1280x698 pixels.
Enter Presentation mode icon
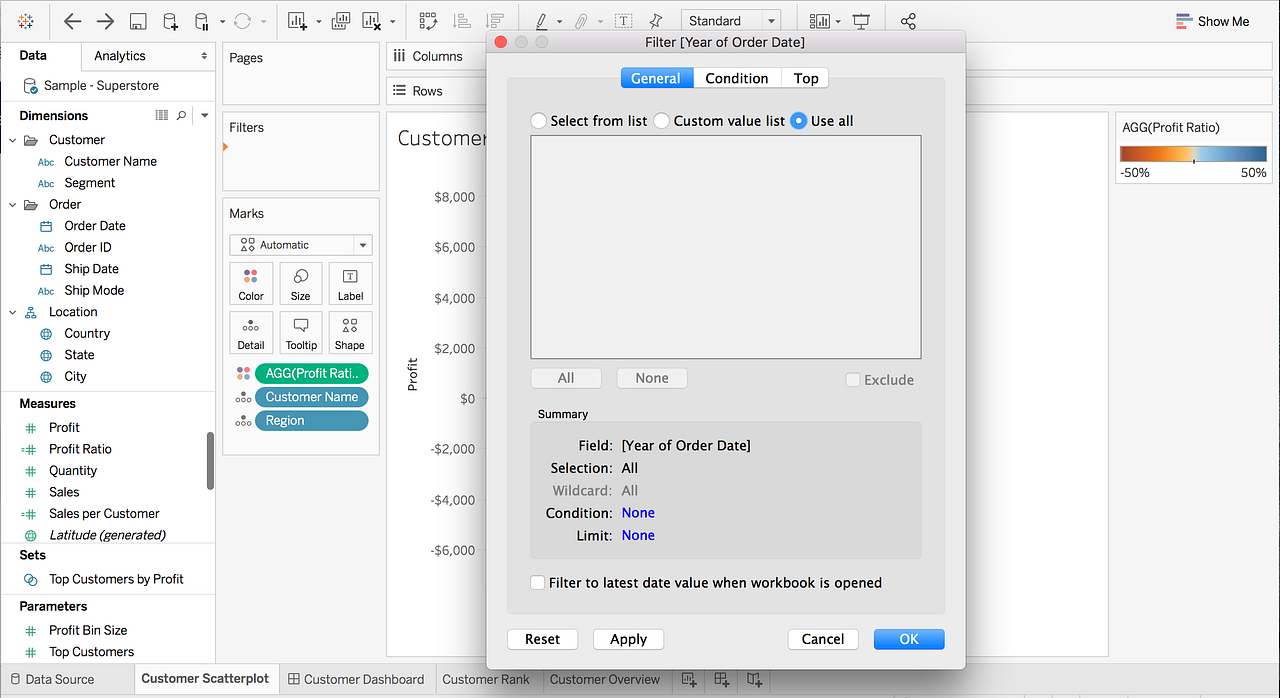tap(861, 21)
